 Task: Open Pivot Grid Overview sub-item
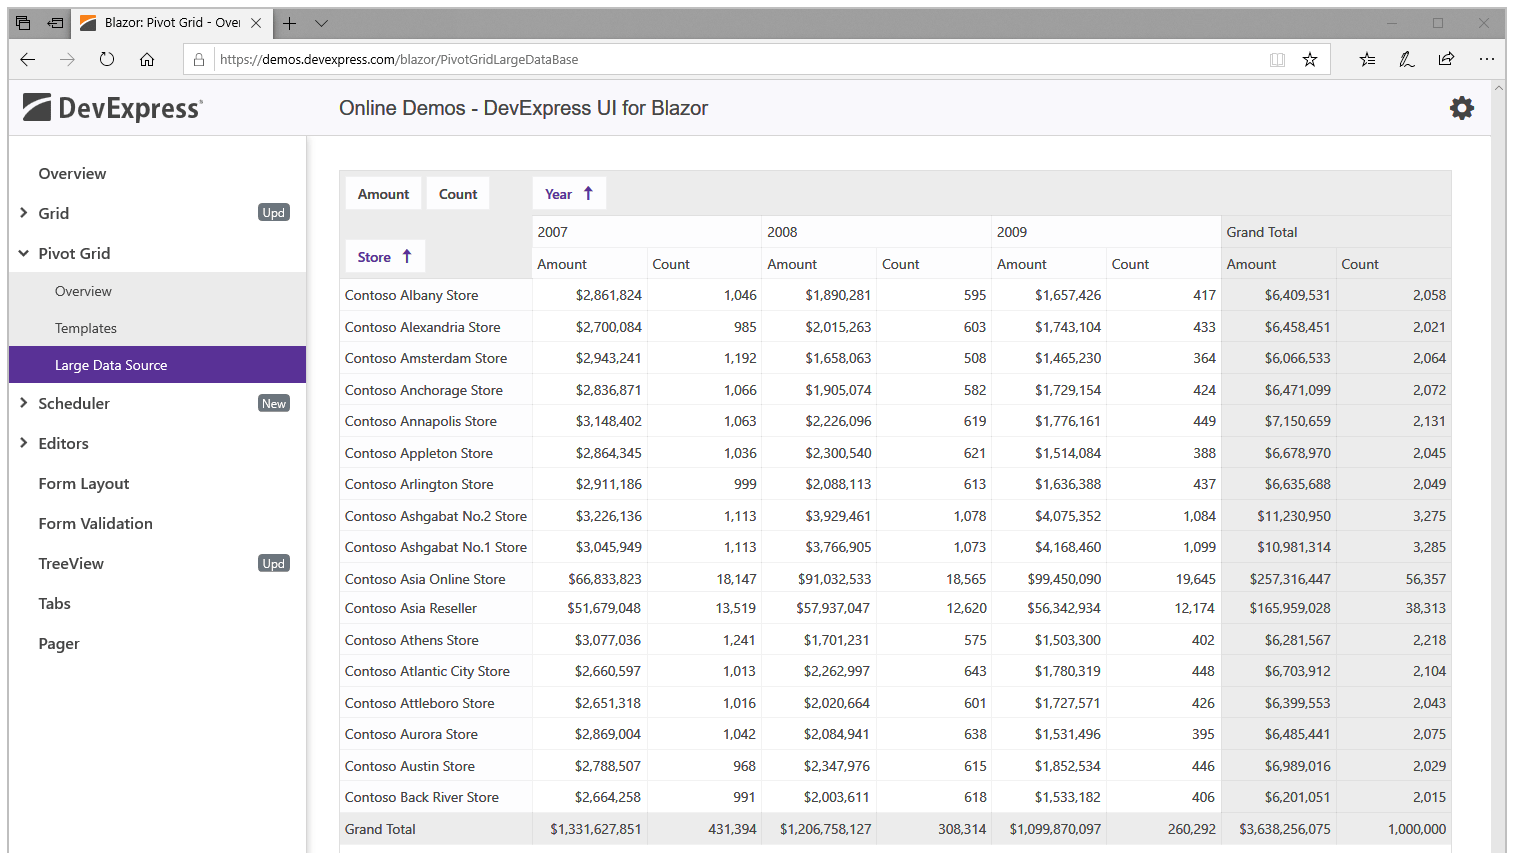point(83,291)
